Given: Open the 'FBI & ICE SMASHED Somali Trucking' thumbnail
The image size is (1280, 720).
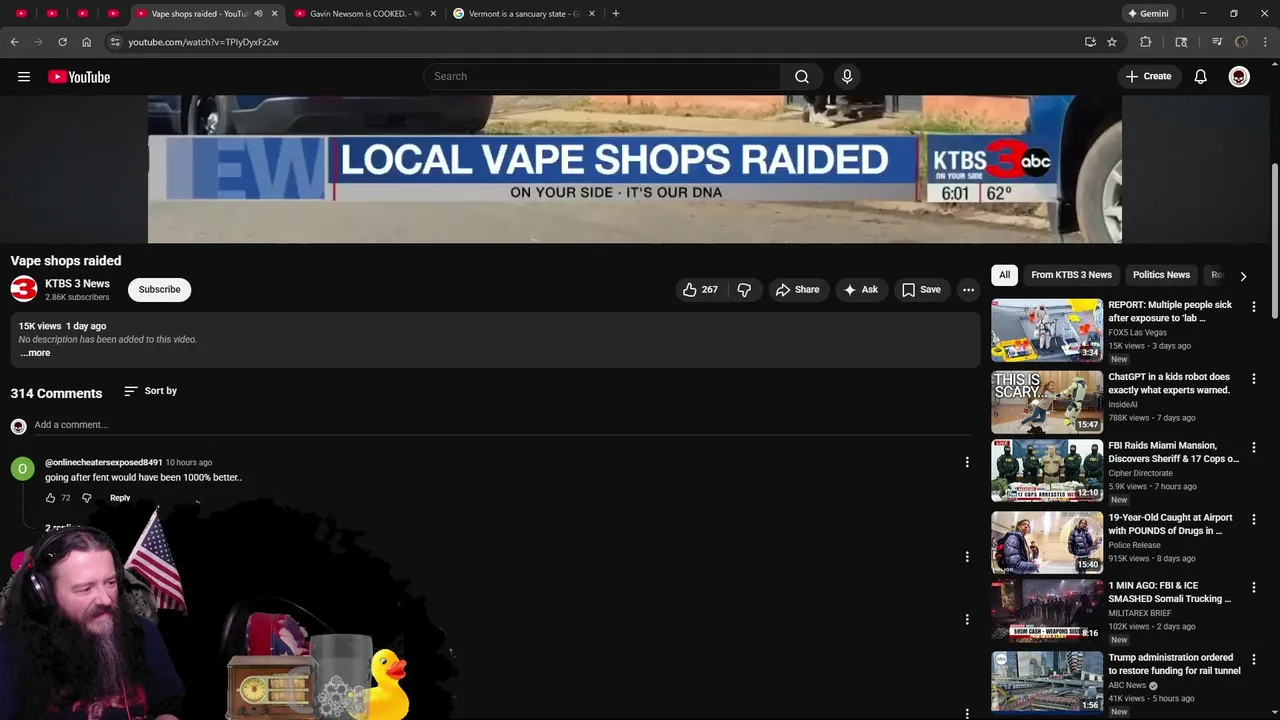Looking at the screenshot, I should pyautogui.click(x=1047, y=611).
